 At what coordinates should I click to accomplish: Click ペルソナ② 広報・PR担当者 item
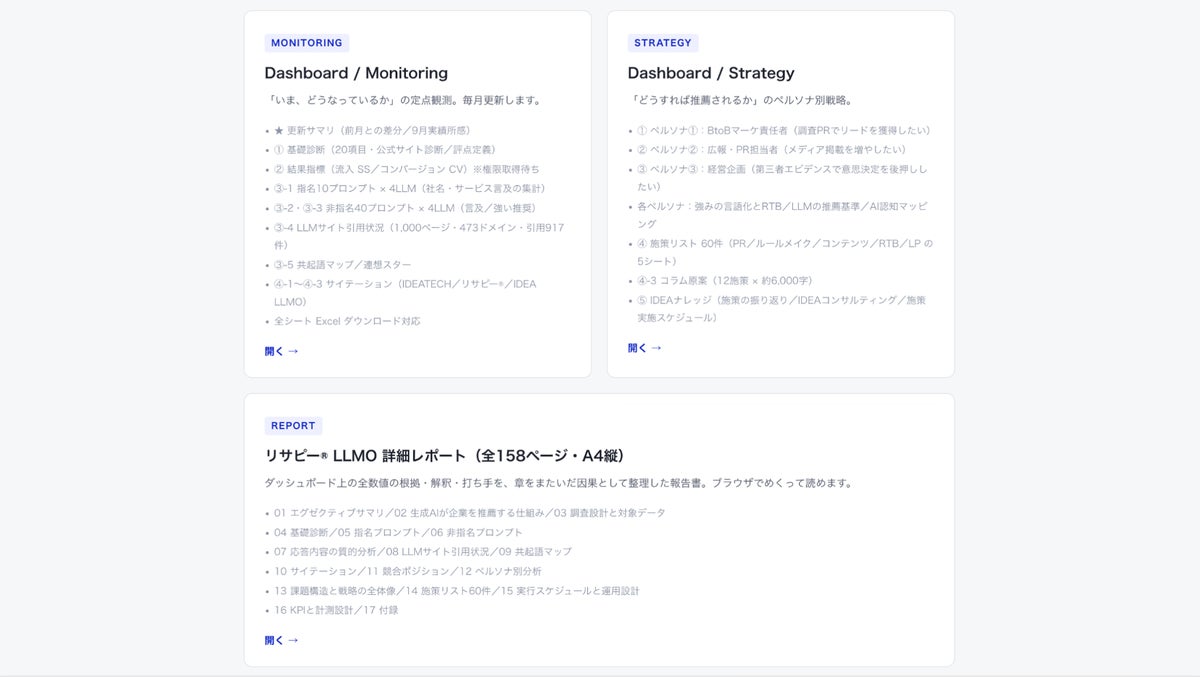[772, 150]
